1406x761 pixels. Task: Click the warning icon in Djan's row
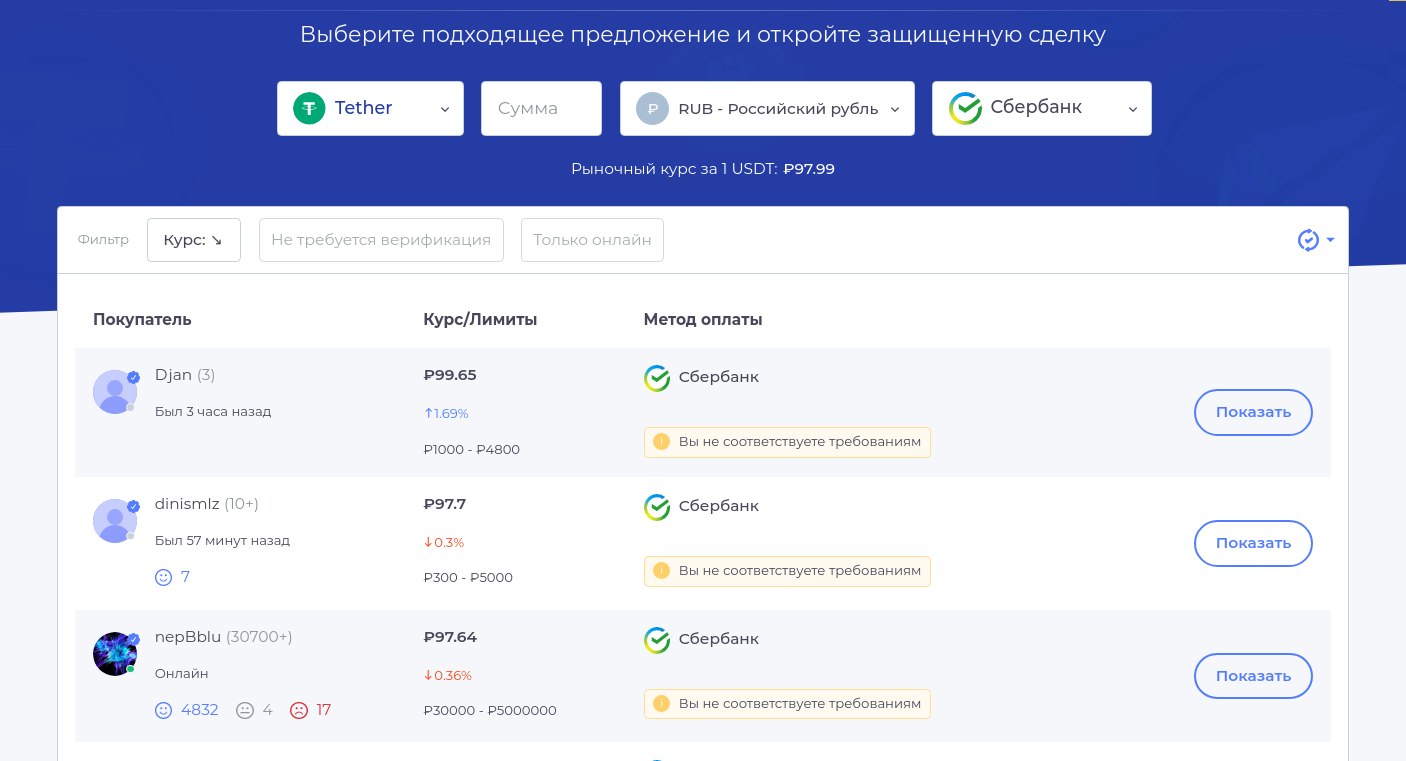coord(661,441)
